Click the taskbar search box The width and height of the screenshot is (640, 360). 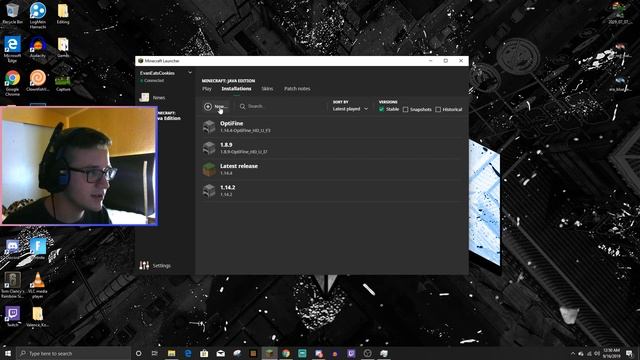click(73, 353)
